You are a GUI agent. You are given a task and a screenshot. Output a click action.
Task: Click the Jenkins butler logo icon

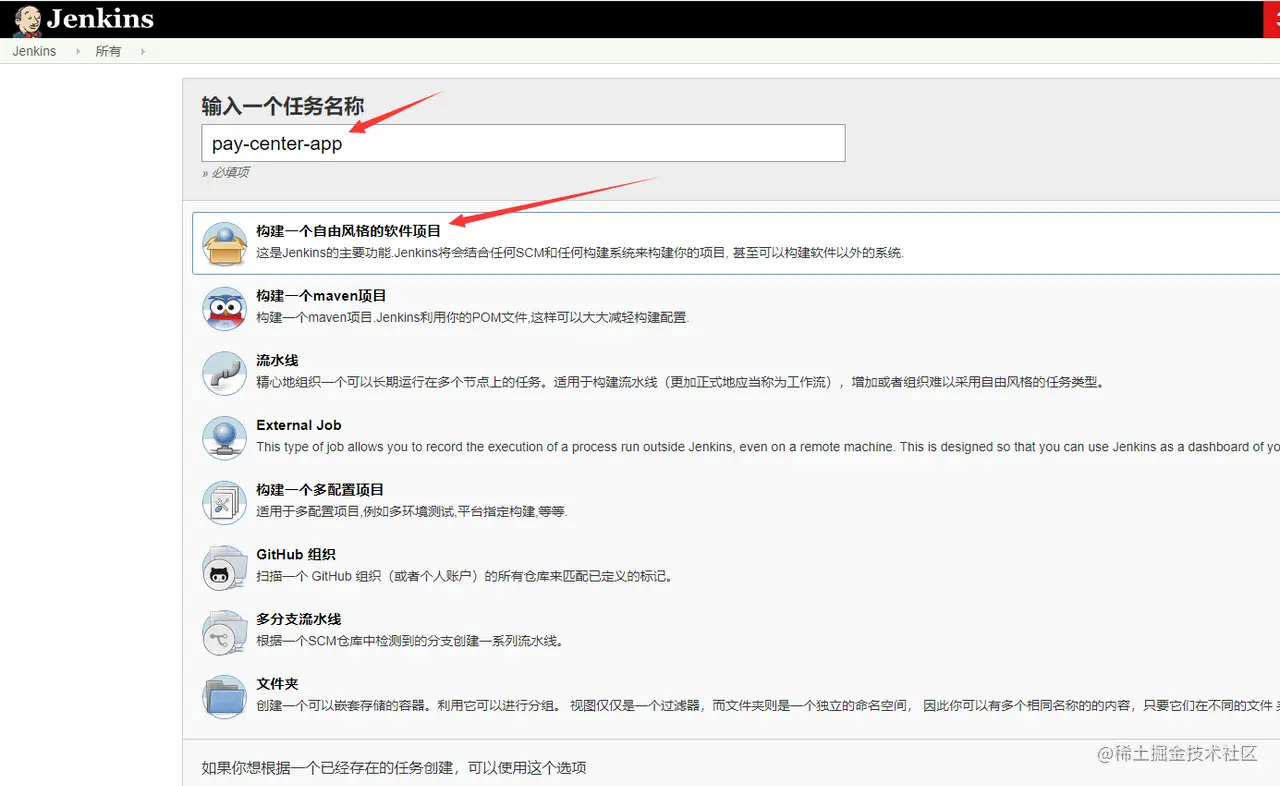[27, 19]
